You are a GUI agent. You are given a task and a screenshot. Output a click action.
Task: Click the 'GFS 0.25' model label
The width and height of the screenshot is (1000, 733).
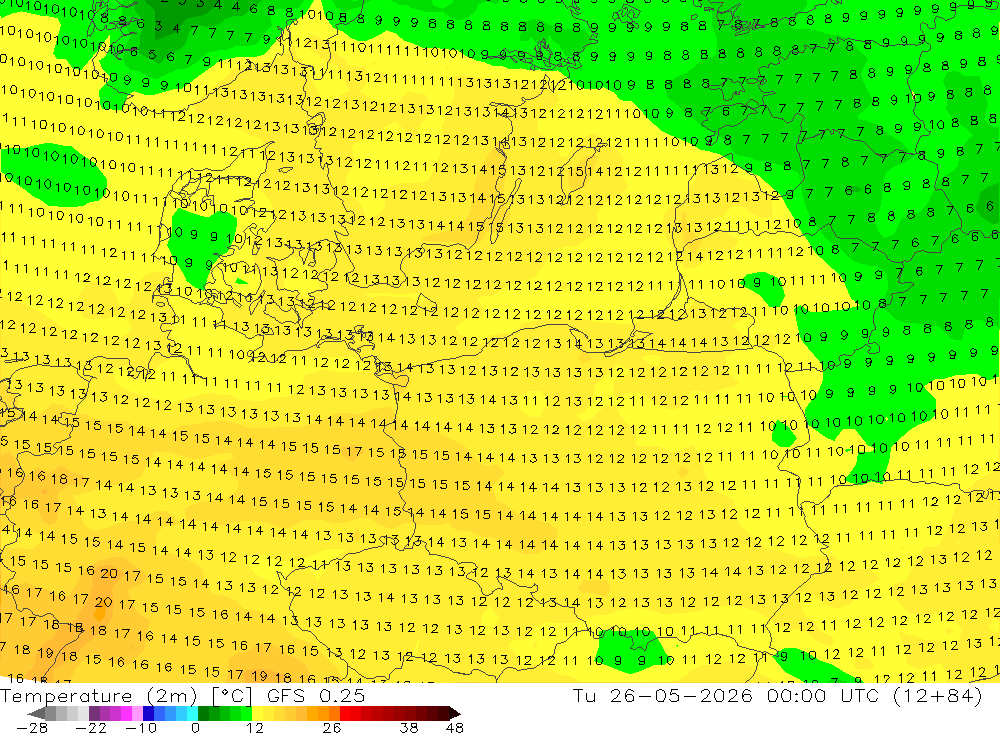click(316, 695)
